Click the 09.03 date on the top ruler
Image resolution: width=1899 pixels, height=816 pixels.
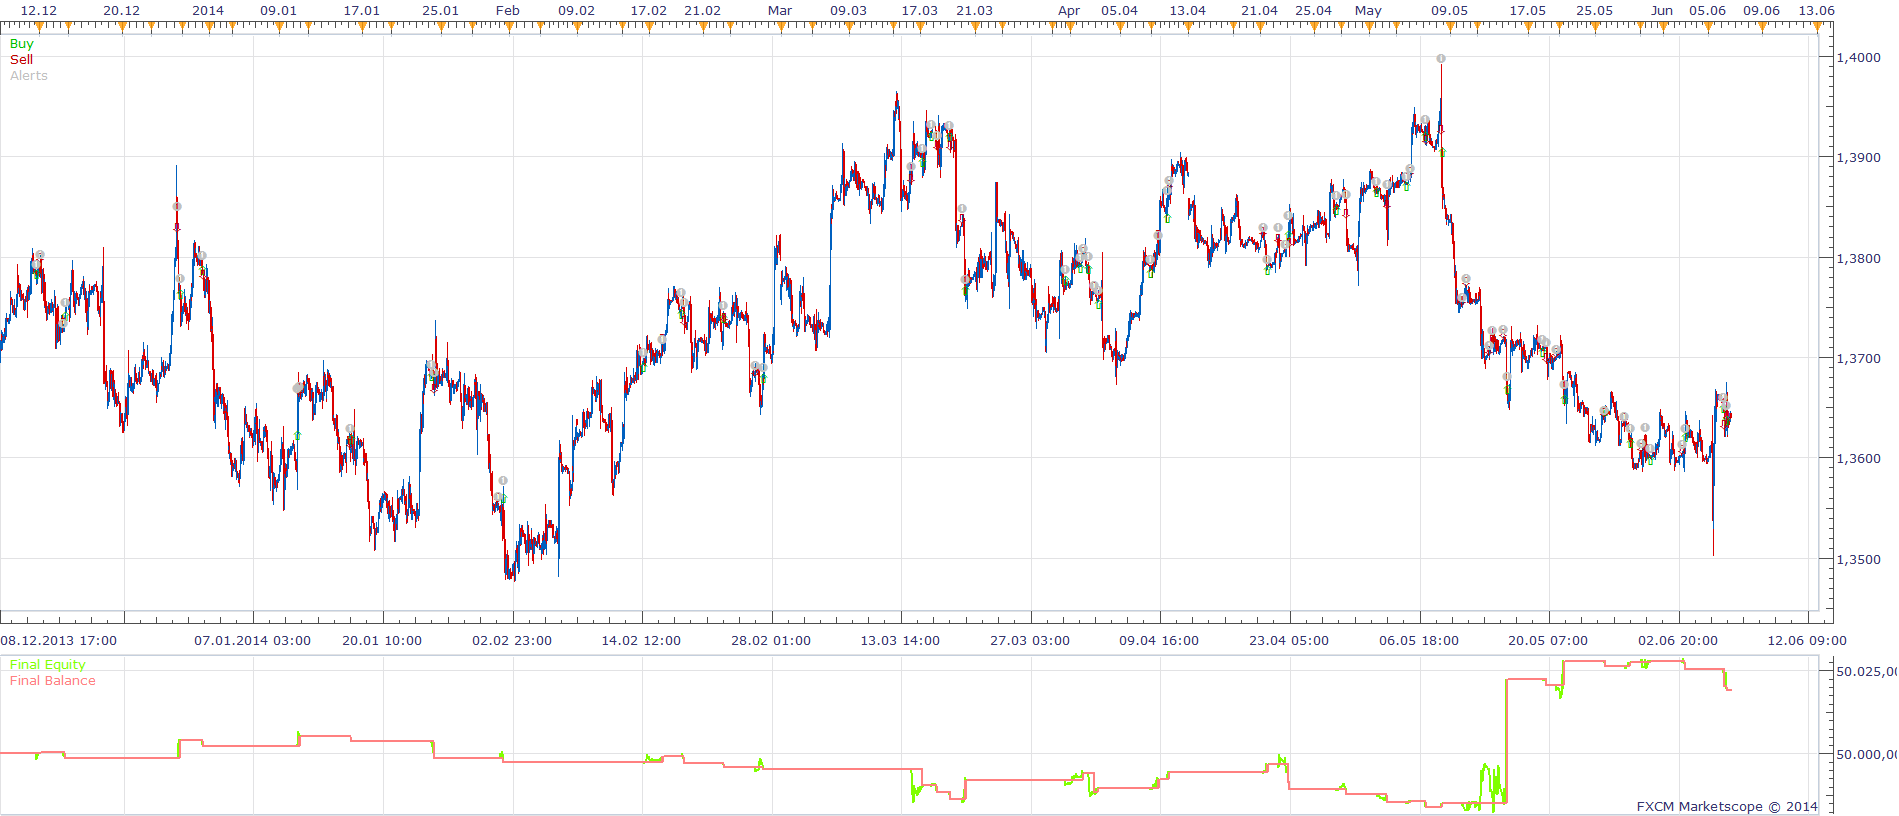click(x=849, y=11)
